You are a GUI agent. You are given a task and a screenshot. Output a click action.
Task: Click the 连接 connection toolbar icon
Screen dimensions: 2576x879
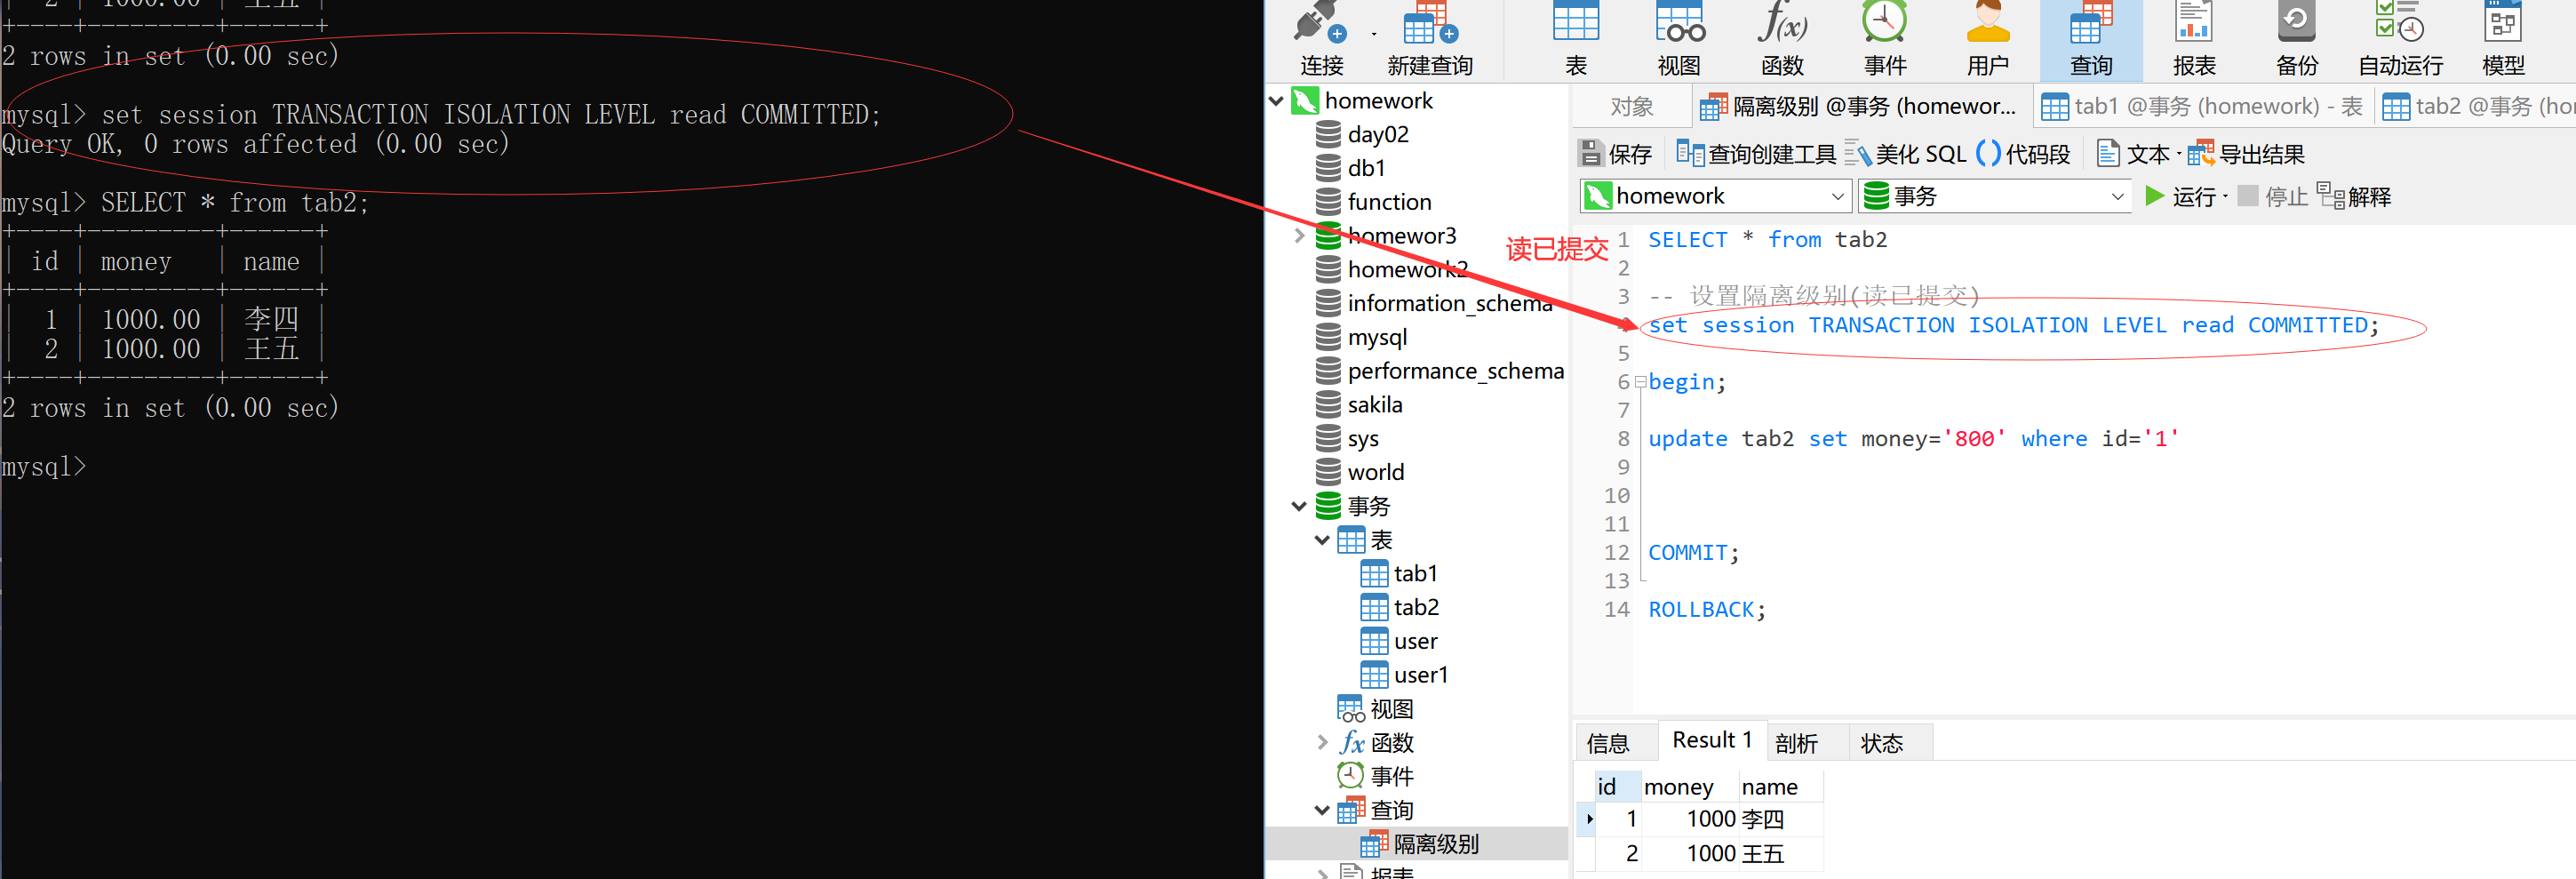tap(1321, 40)
